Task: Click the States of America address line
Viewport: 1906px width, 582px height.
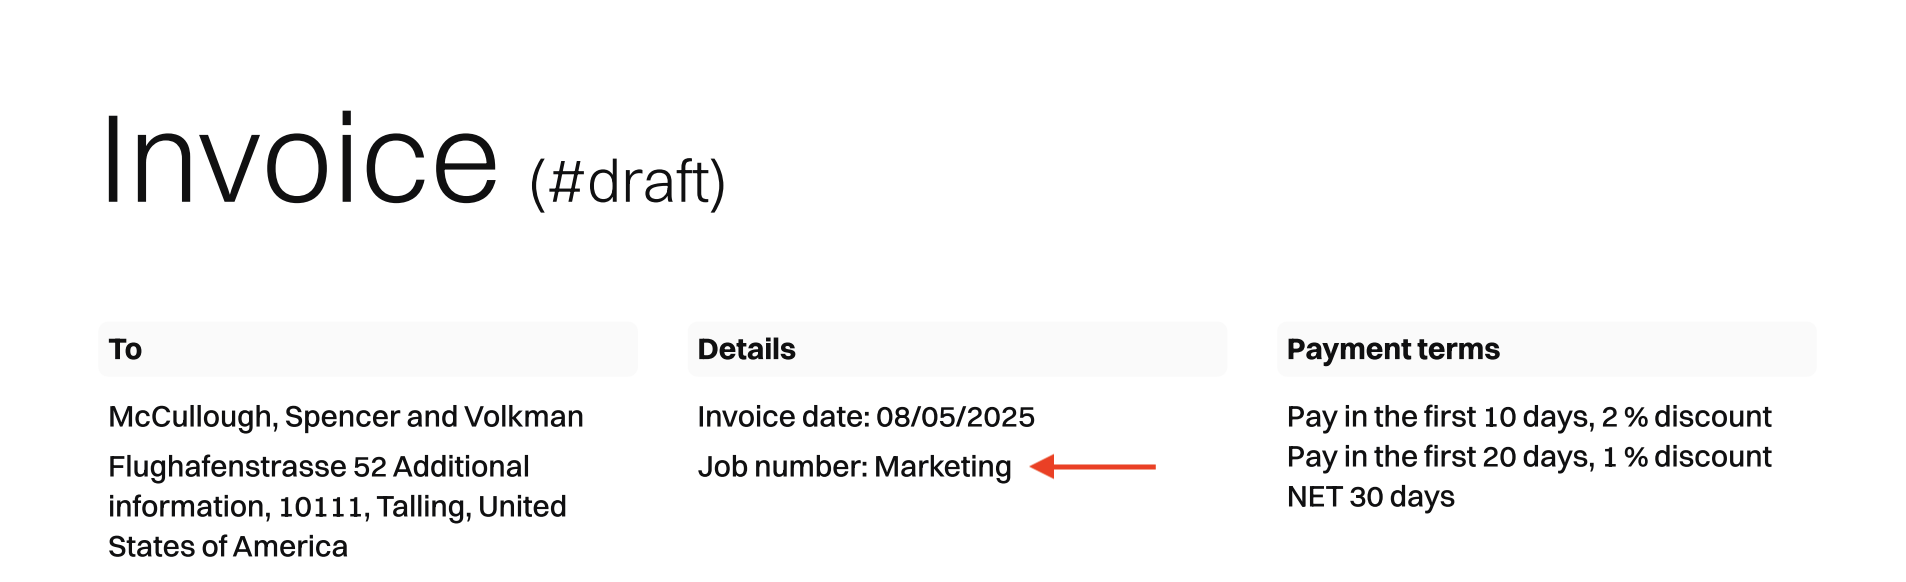Action: pyautogui.click(x=228, y=547)
